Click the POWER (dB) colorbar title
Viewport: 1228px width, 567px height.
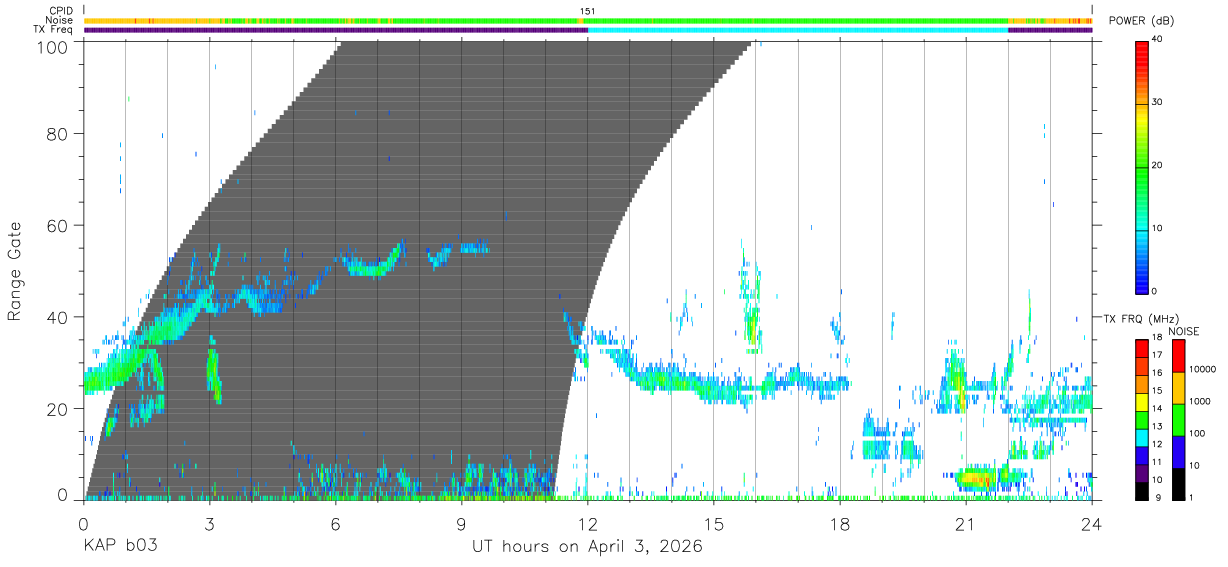point(1142,21)
